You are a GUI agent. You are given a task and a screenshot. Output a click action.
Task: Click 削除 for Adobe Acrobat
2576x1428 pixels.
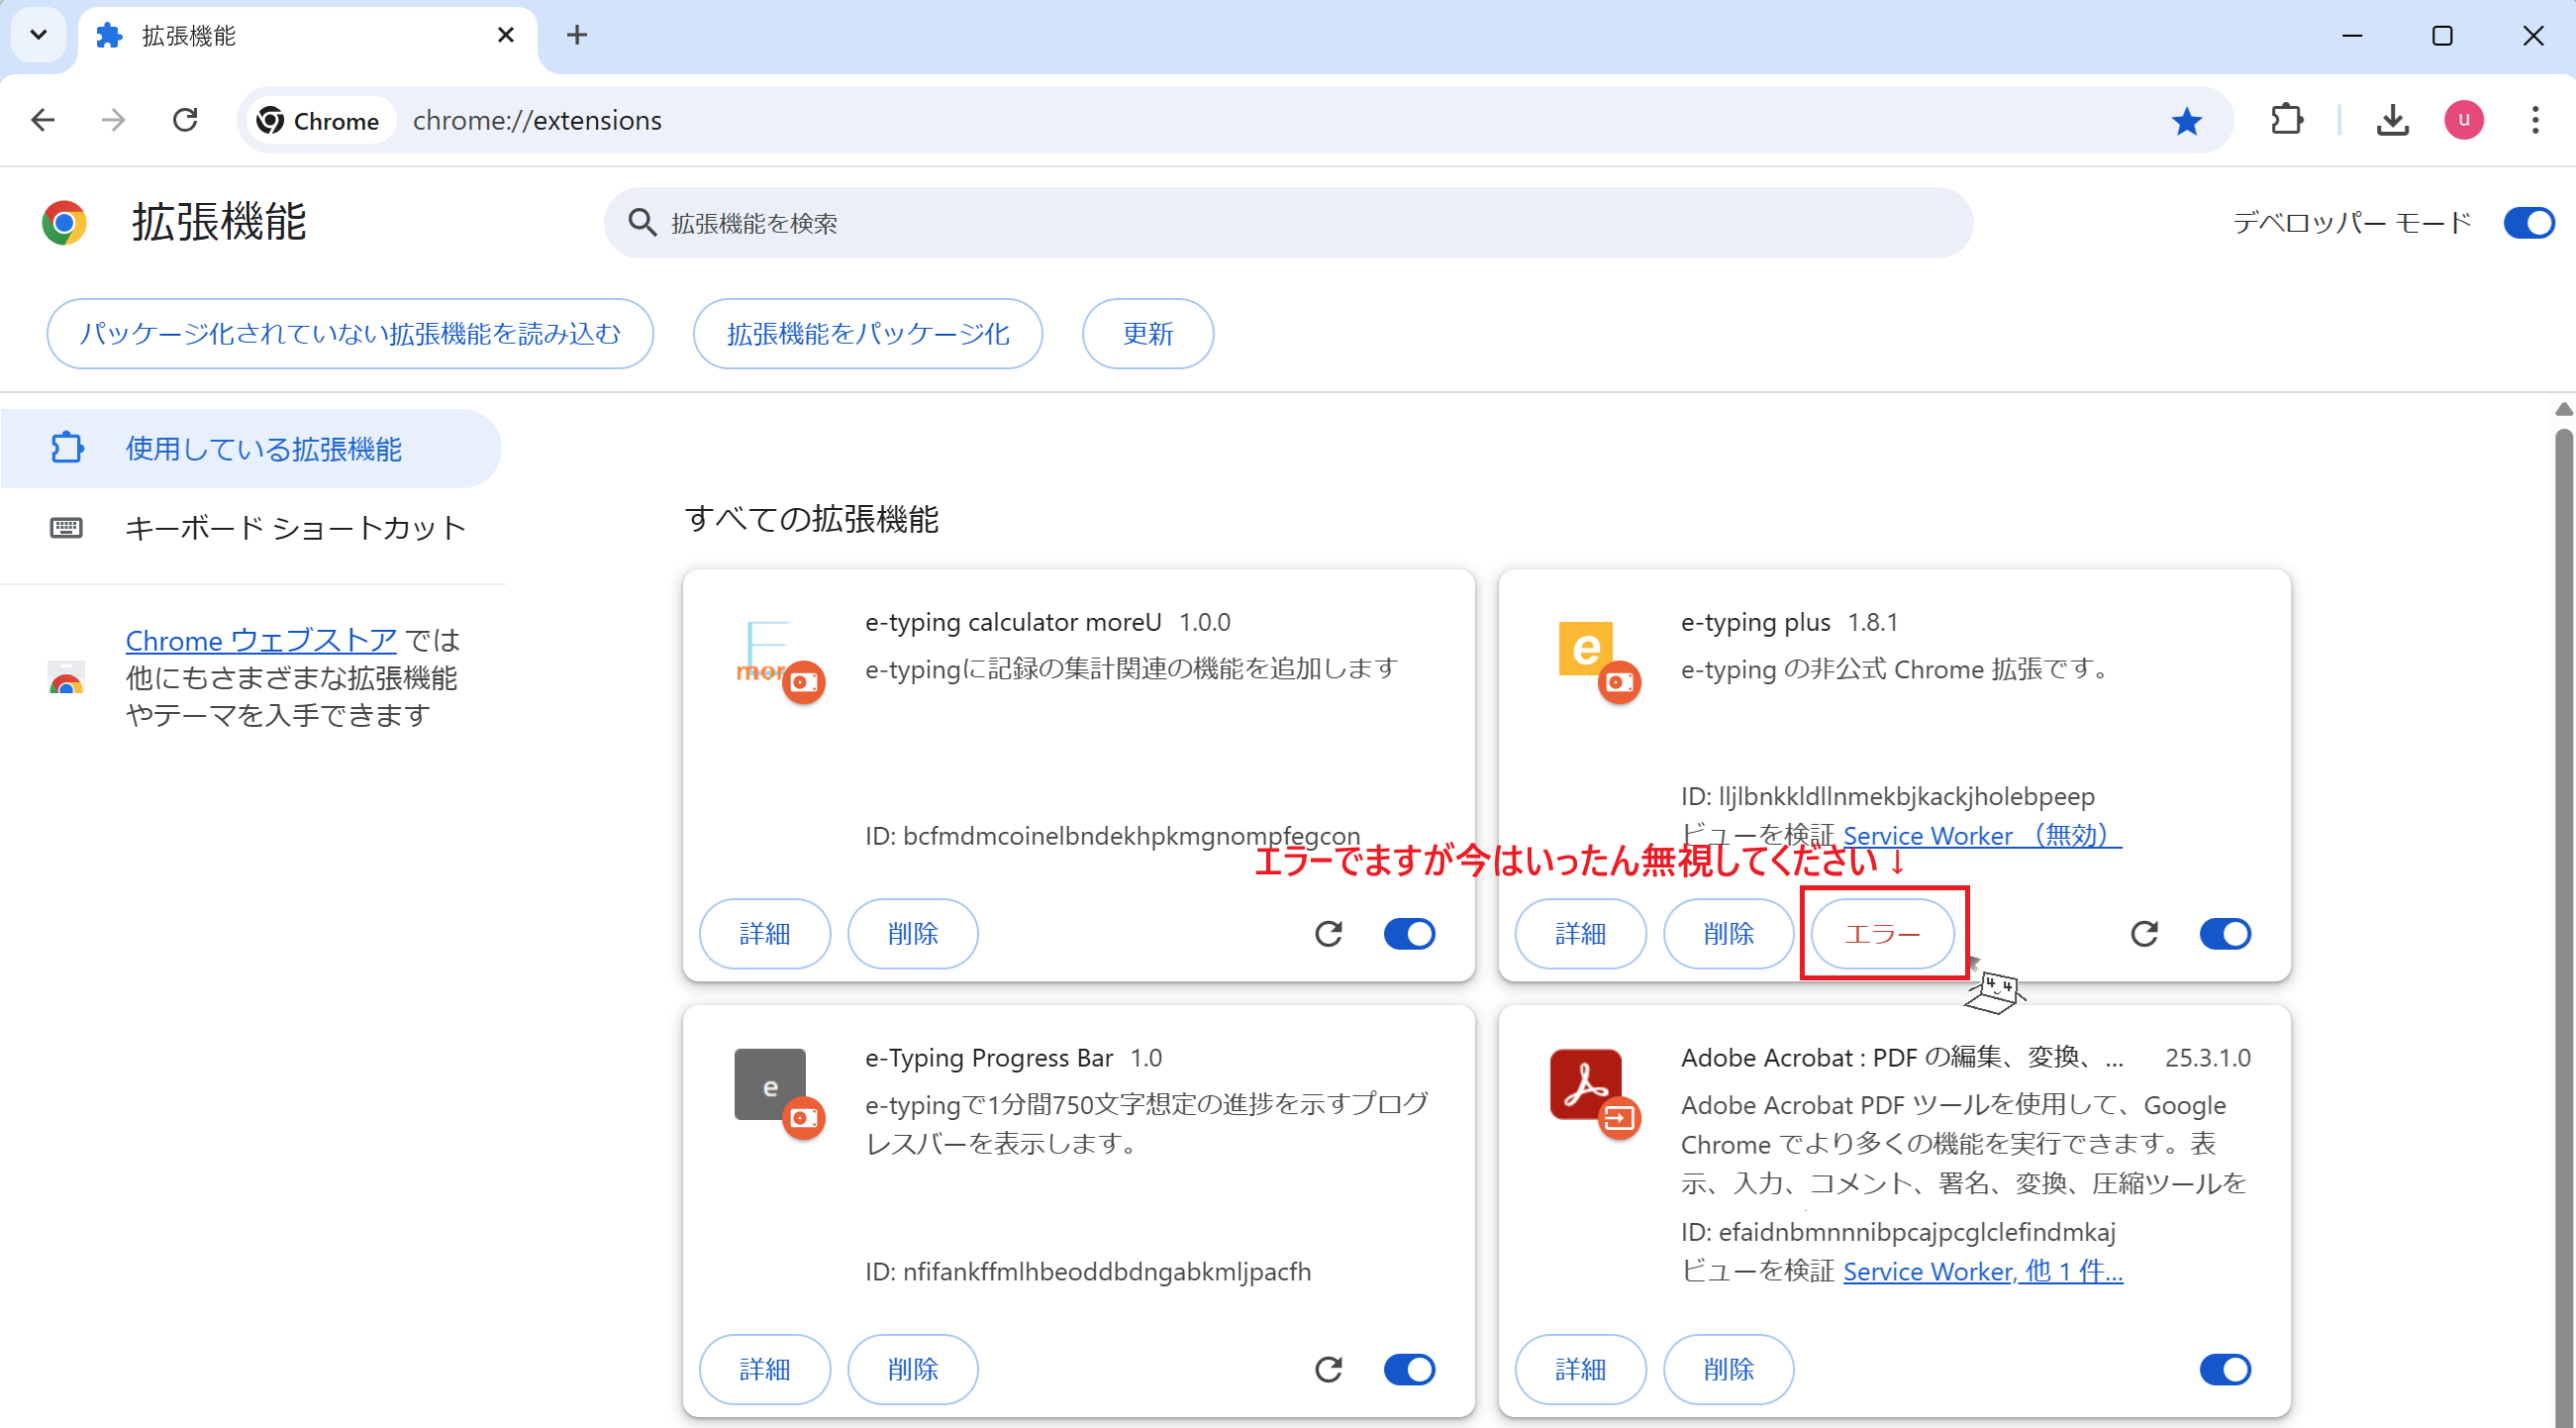tap(1728, 1368)
